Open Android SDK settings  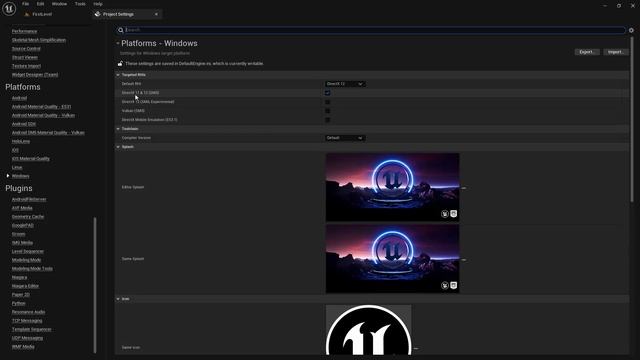coord(24,124)
